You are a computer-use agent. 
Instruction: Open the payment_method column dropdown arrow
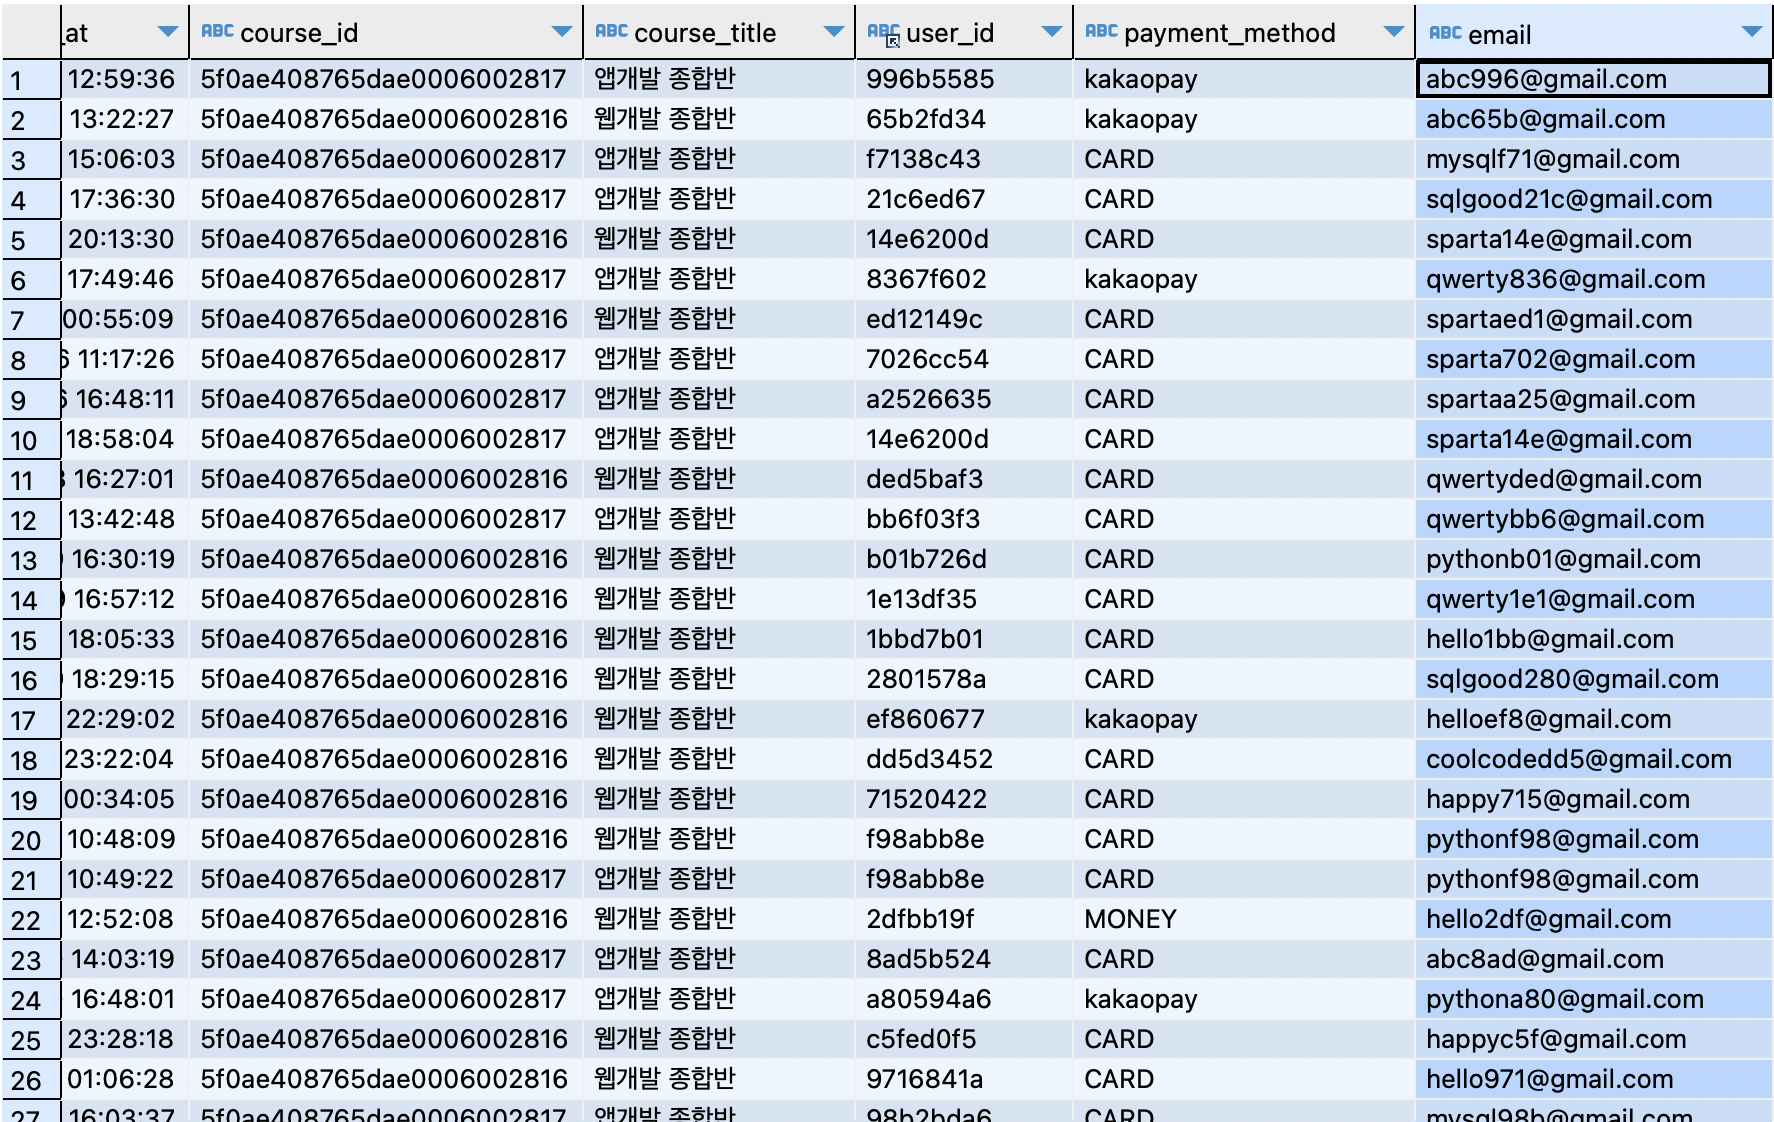click(1393, 32)
